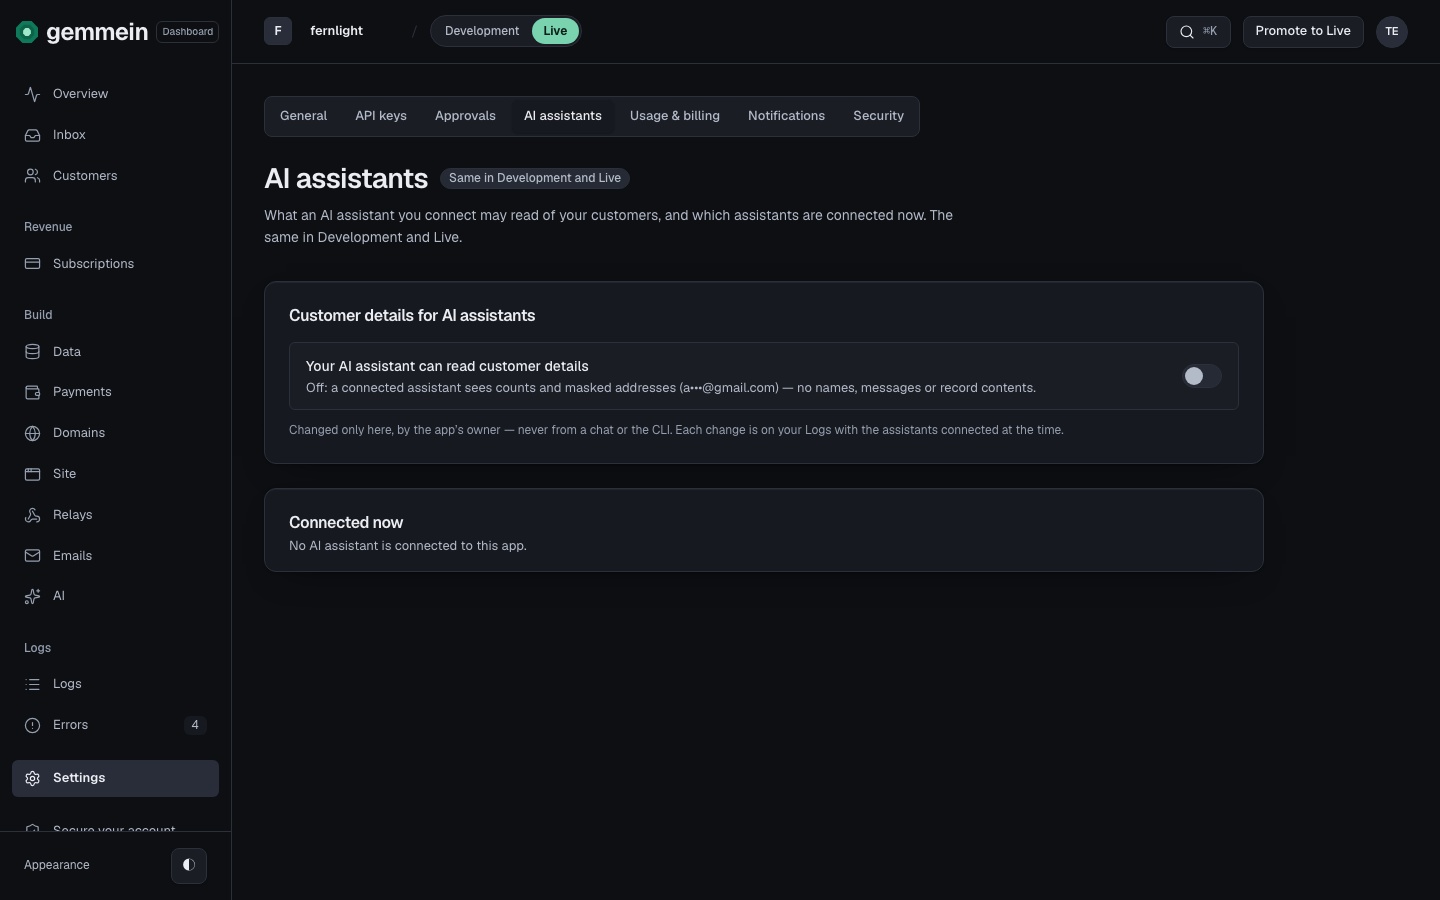Image resolution: width=1440 pixels, height=900 pixels.
Task: Click the Build section label
Action: (x=38, y=315)
